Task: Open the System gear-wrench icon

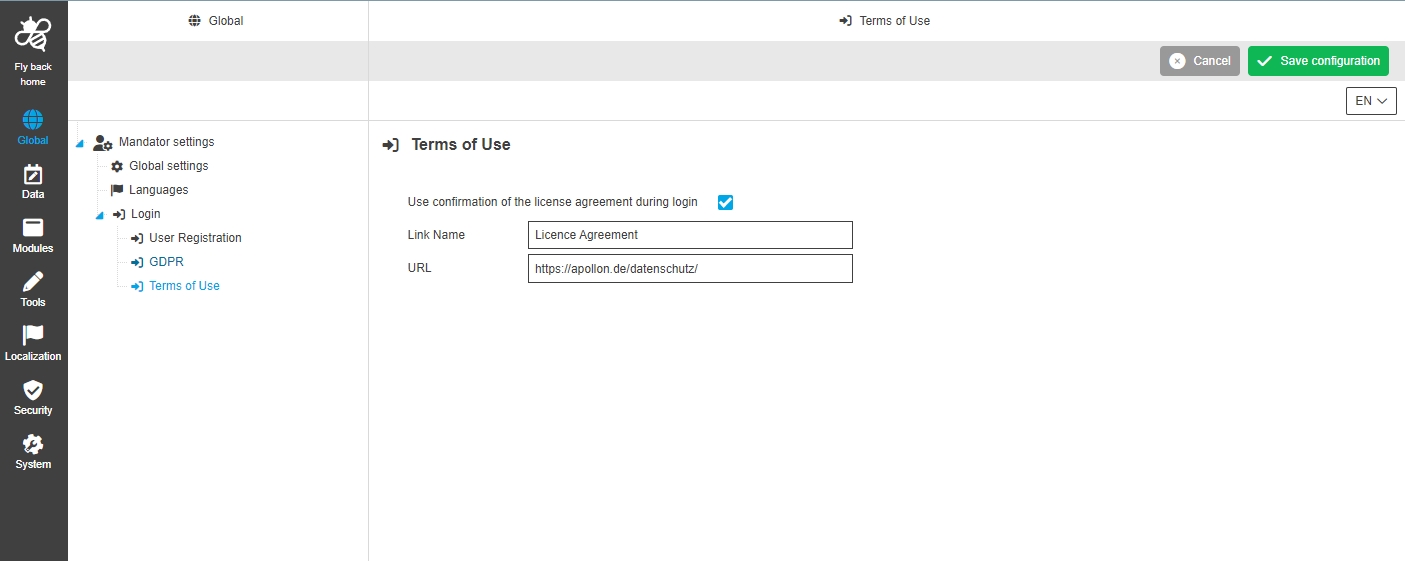Action: (33, 445)
